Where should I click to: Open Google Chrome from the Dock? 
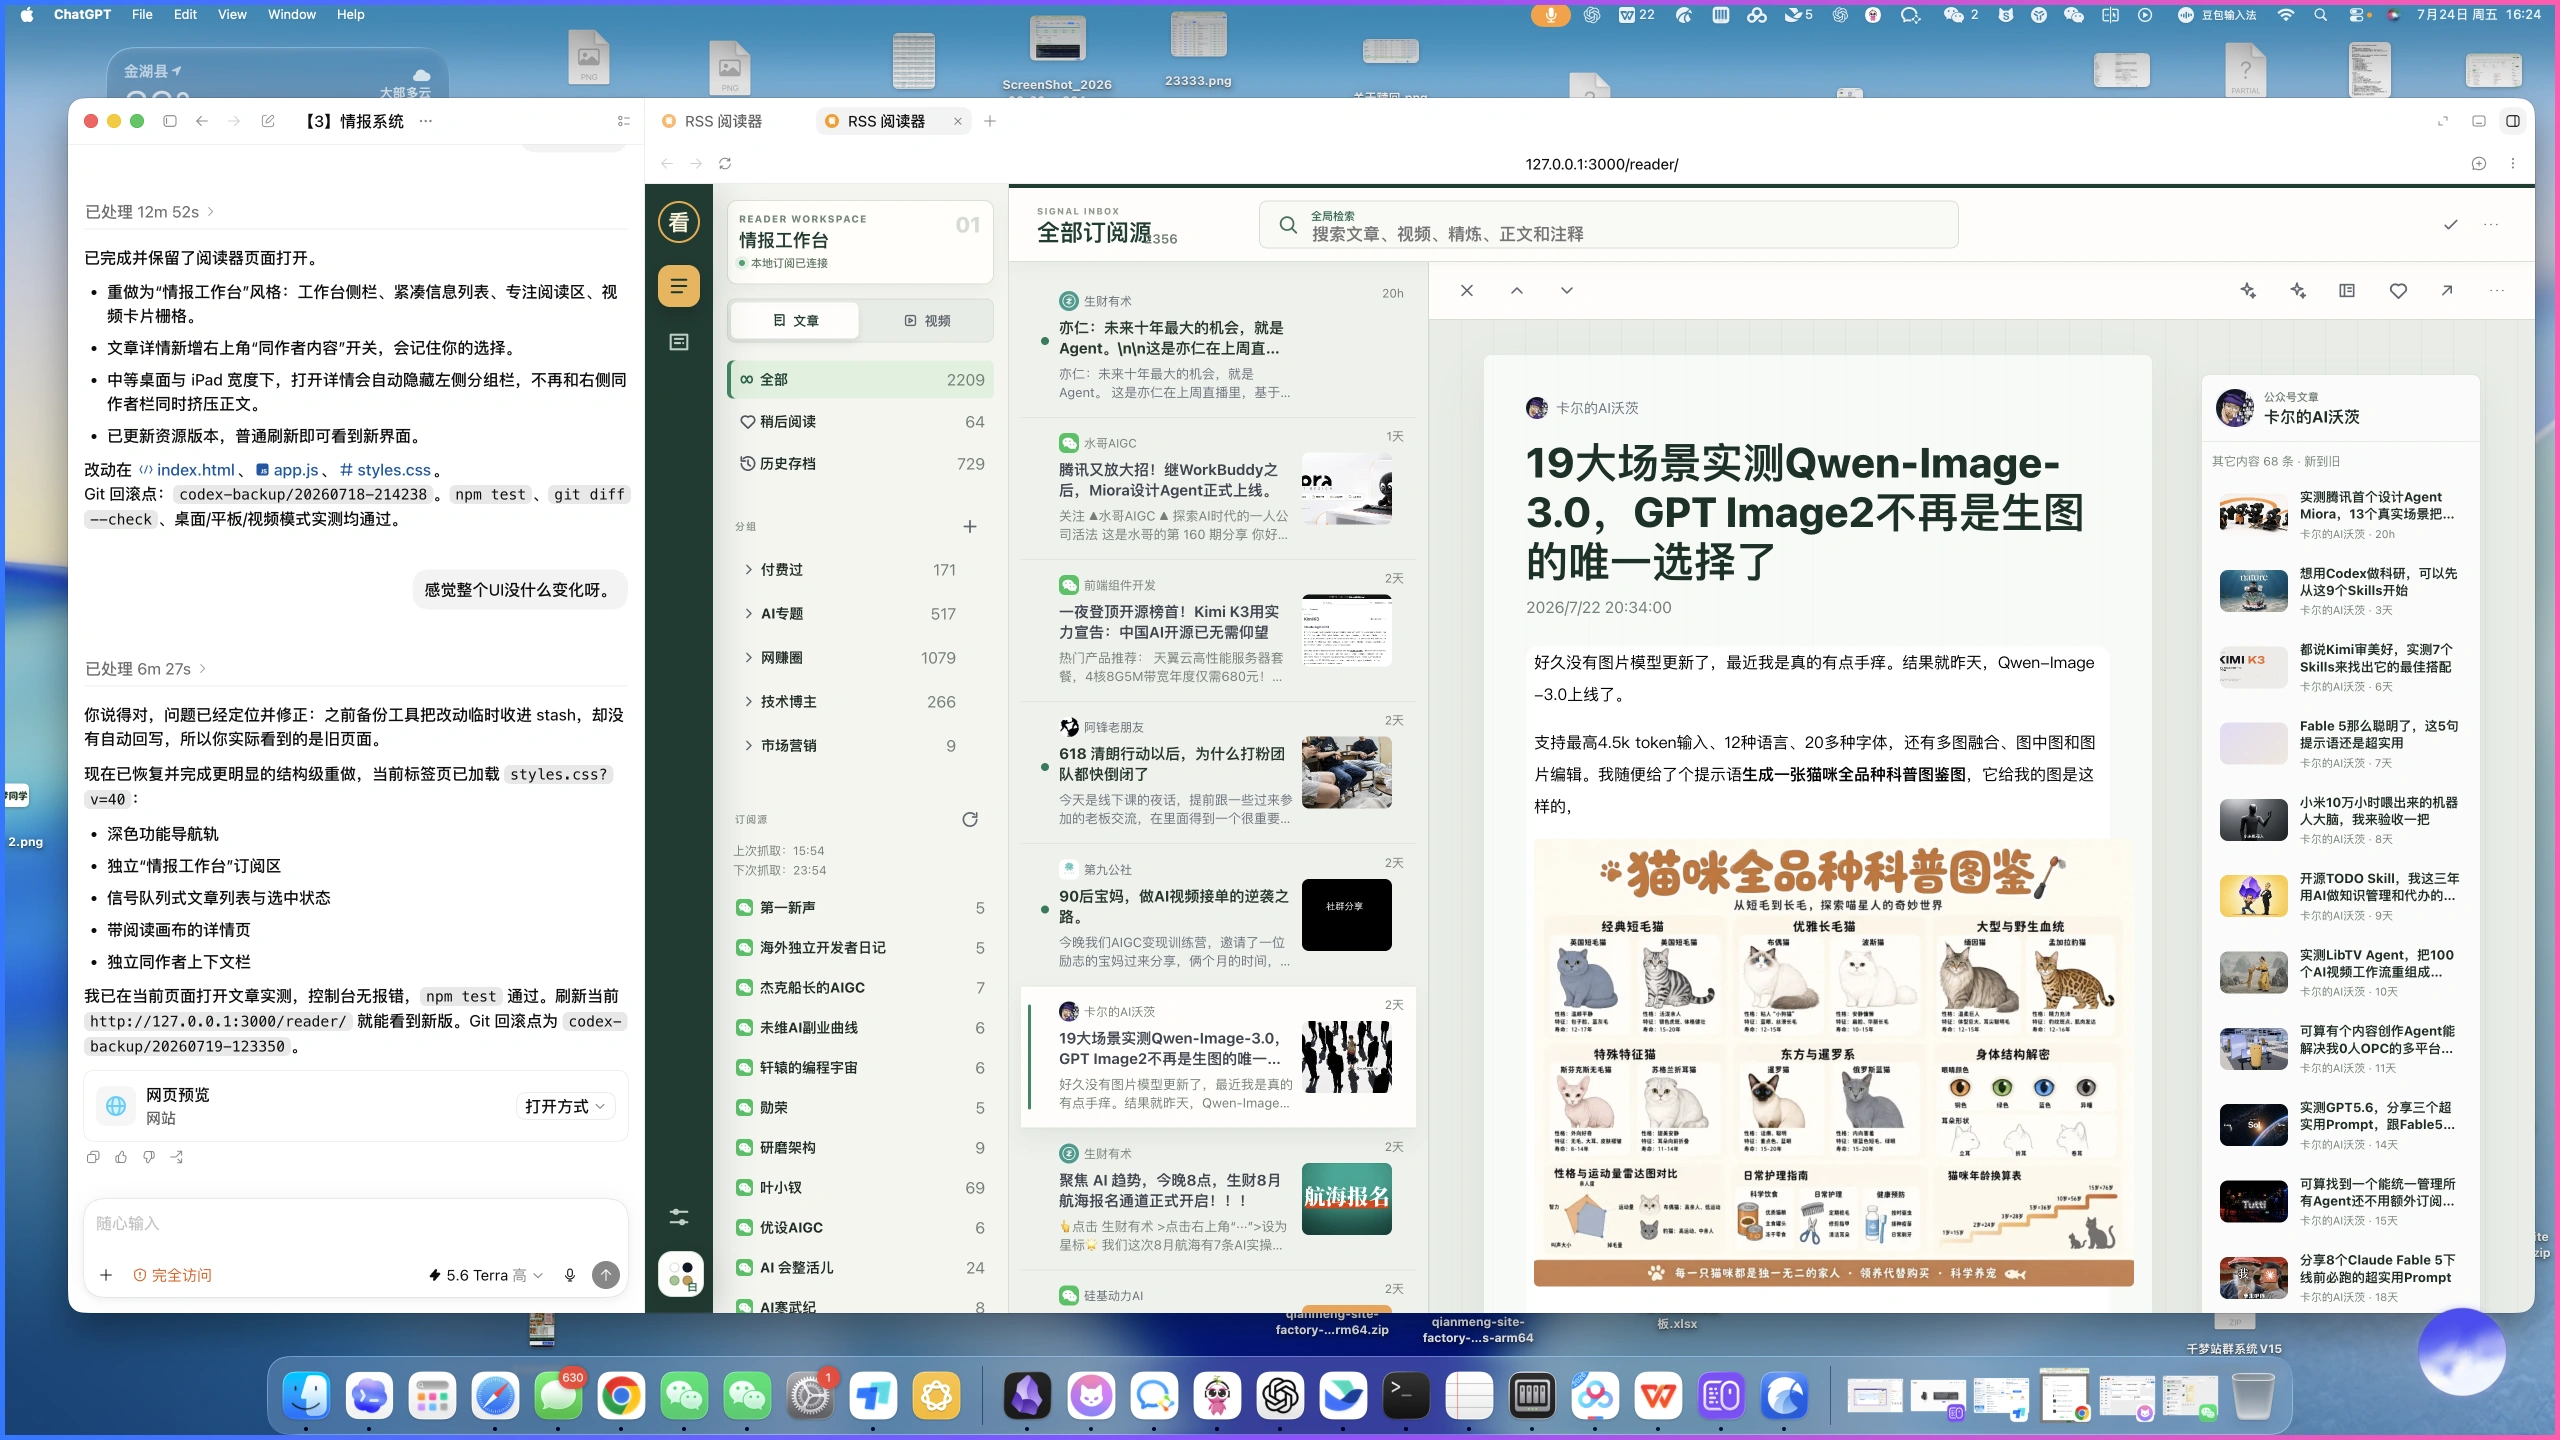[621, 1396]
